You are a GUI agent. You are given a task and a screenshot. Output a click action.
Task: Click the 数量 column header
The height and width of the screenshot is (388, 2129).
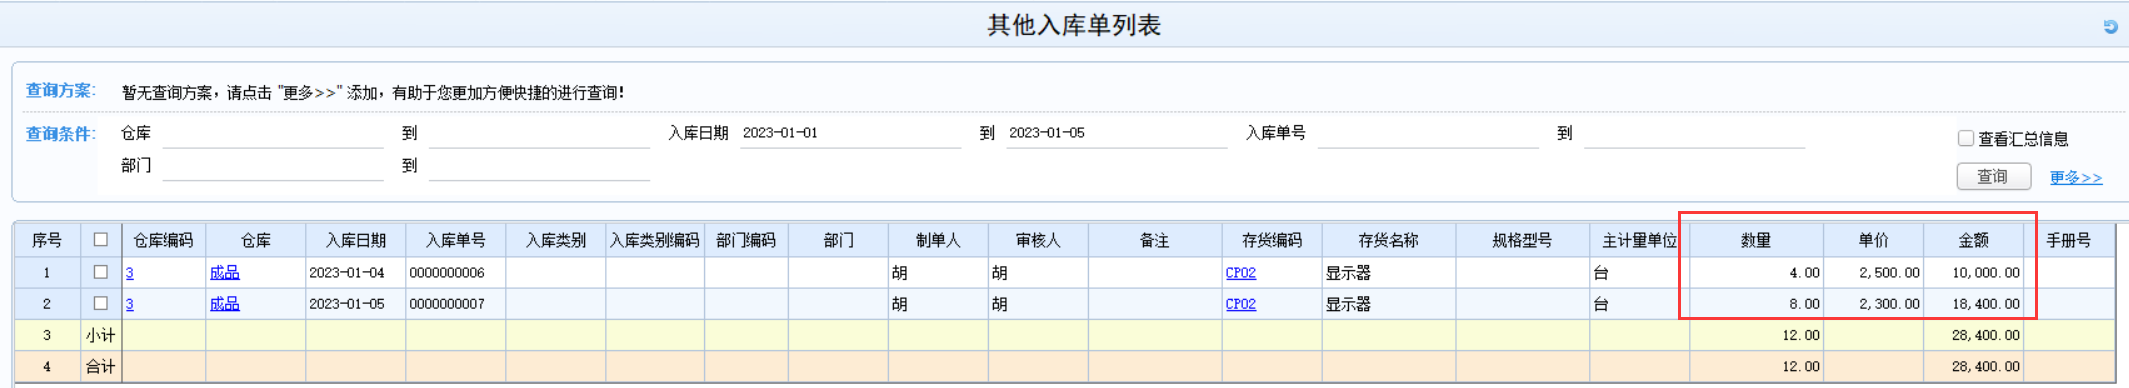(x=1756, y=240)
